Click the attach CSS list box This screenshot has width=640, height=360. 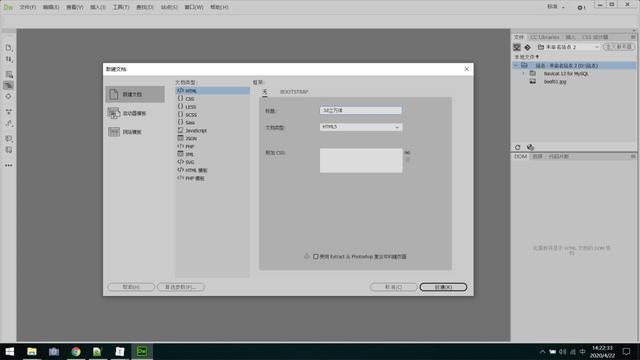[x=361, y=160]
